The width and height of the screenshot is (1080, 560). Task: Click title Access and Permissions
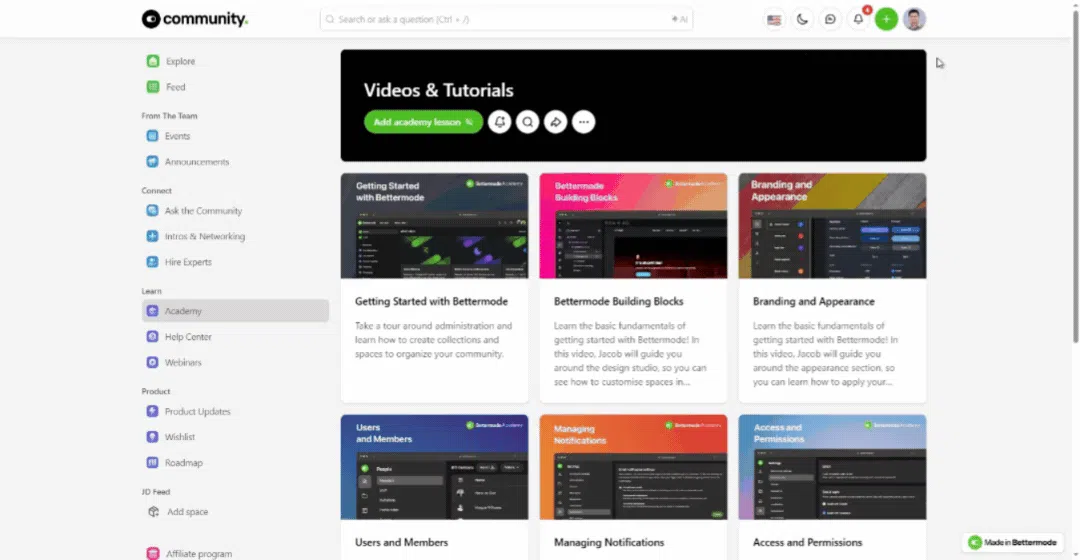807,543
